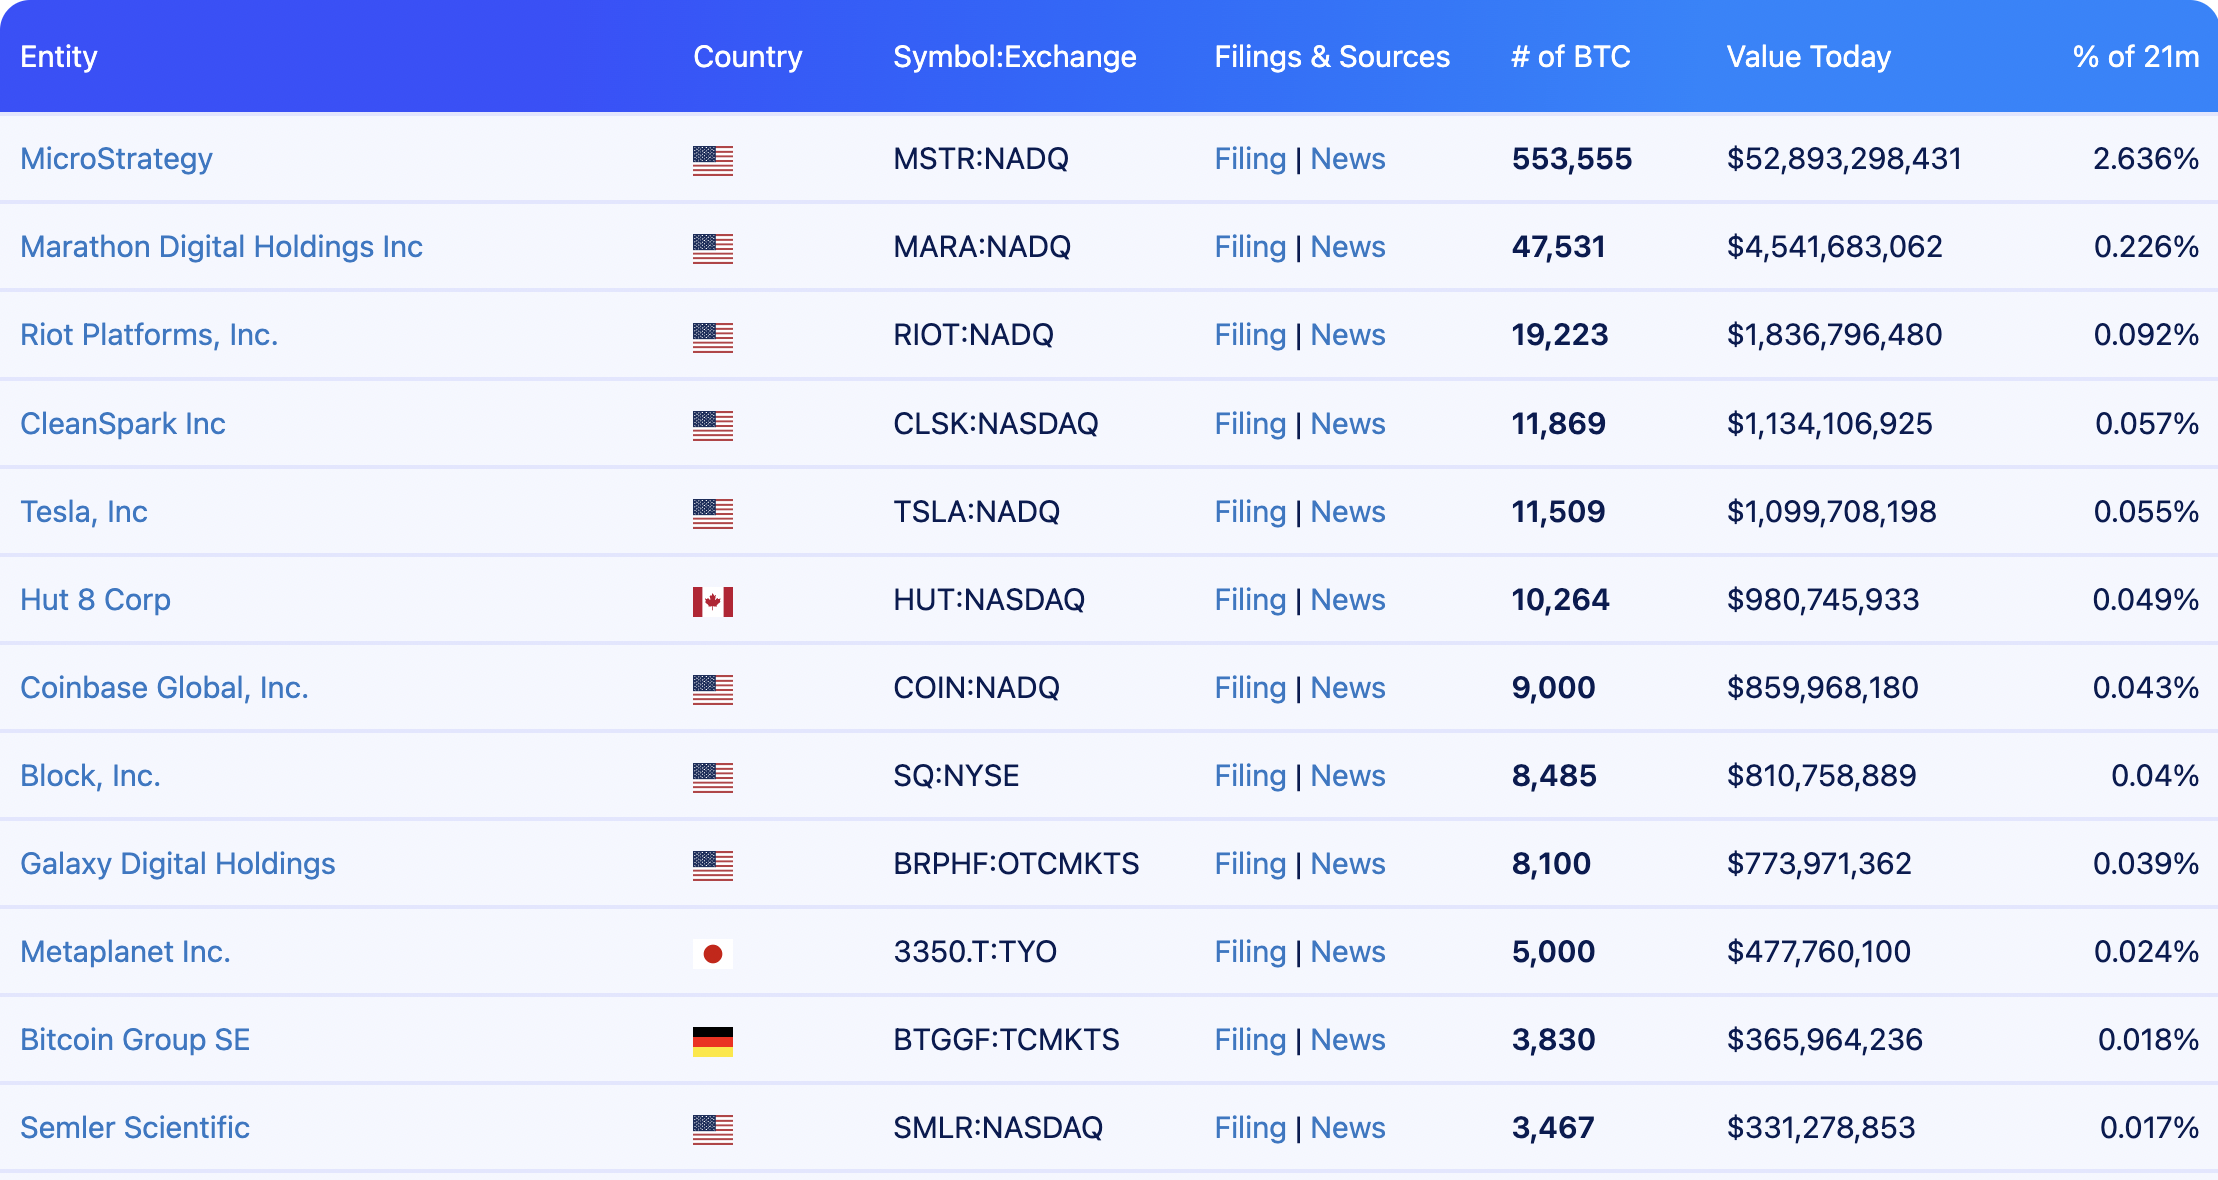
Task: Sort by the % of 21m header
Action: (2136, 57)
